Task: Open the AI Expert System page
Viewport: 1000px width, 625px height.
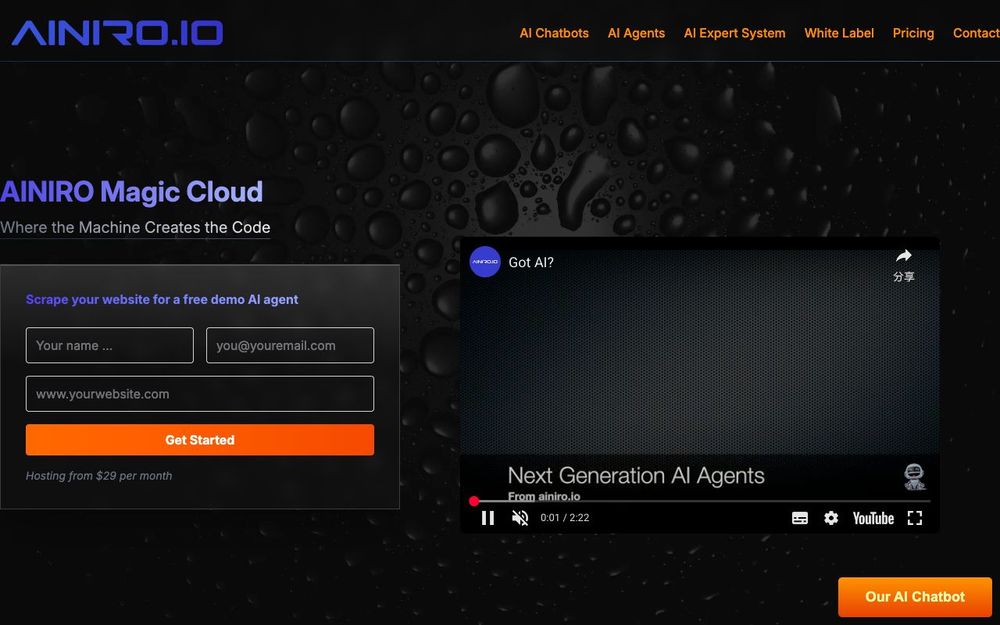Action: tap(735, 33)
